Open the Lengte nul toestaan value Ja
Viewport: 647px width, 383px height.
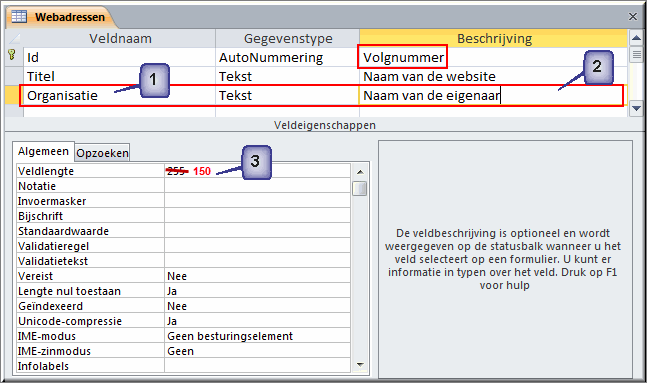click(x=257, y=291)
